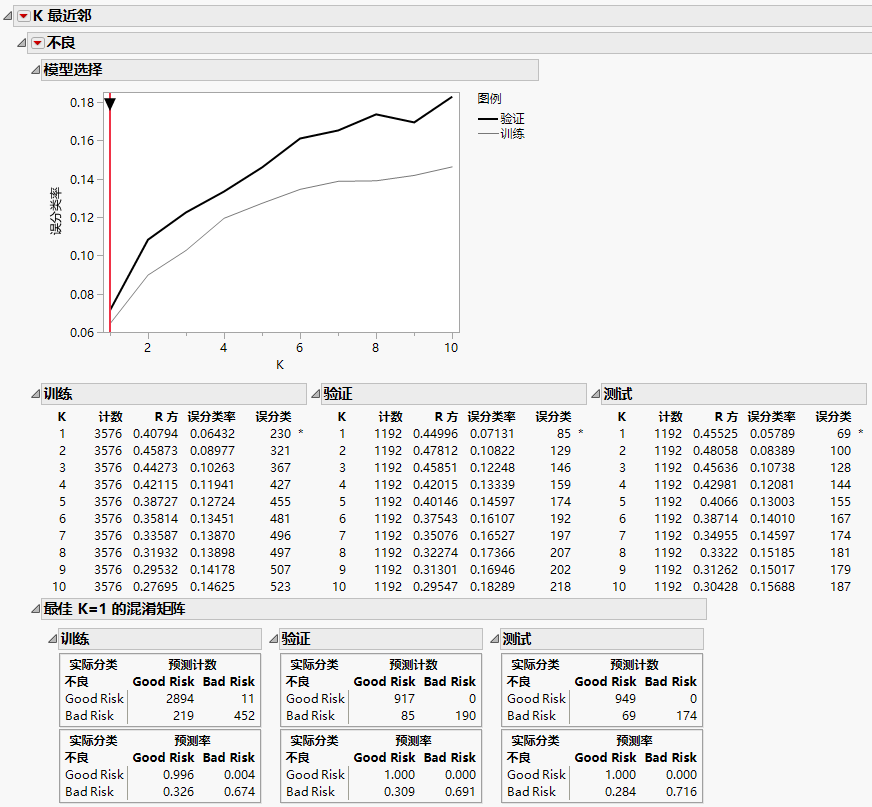Click the 验证 thick line legend swatch
This screenshot has height=807, width=872.
(x=488, y=119)
